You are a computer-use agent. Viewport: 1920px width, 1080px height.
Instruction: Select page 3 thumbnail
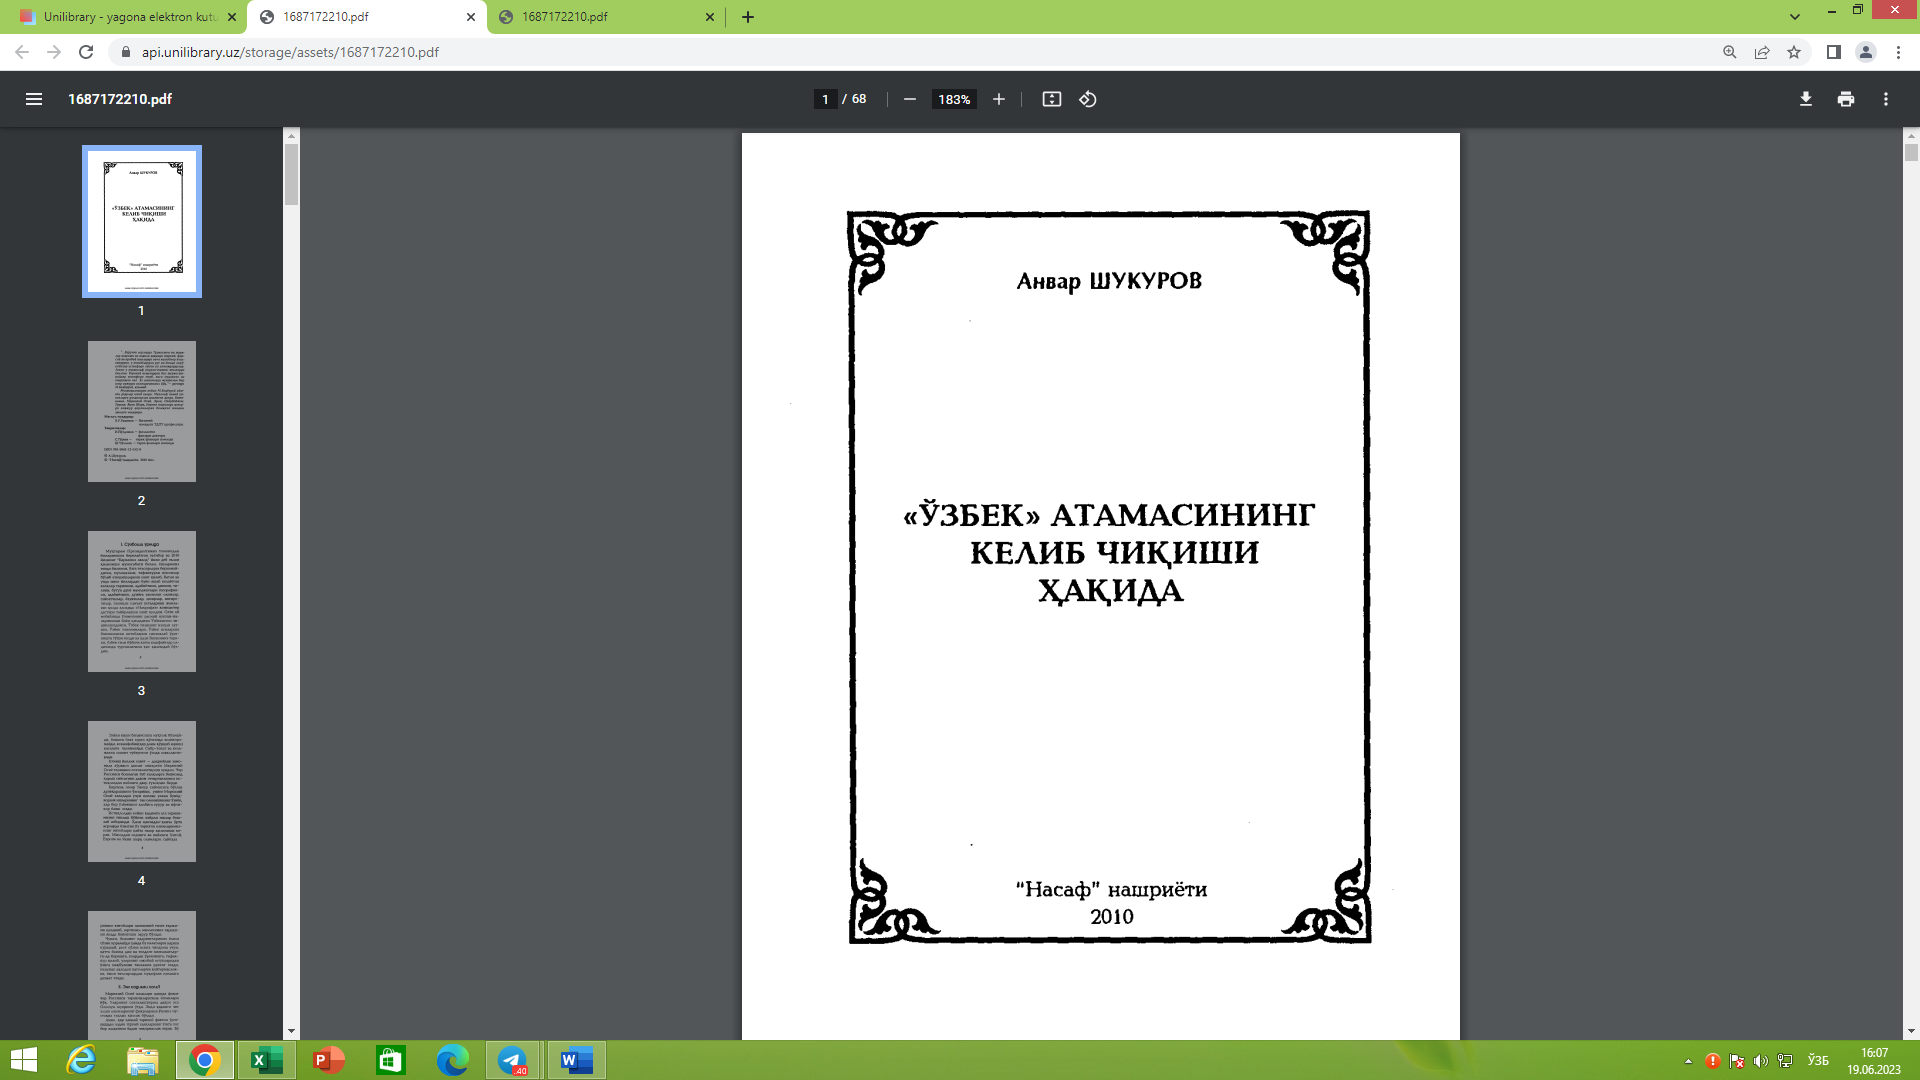pos(141,601)
